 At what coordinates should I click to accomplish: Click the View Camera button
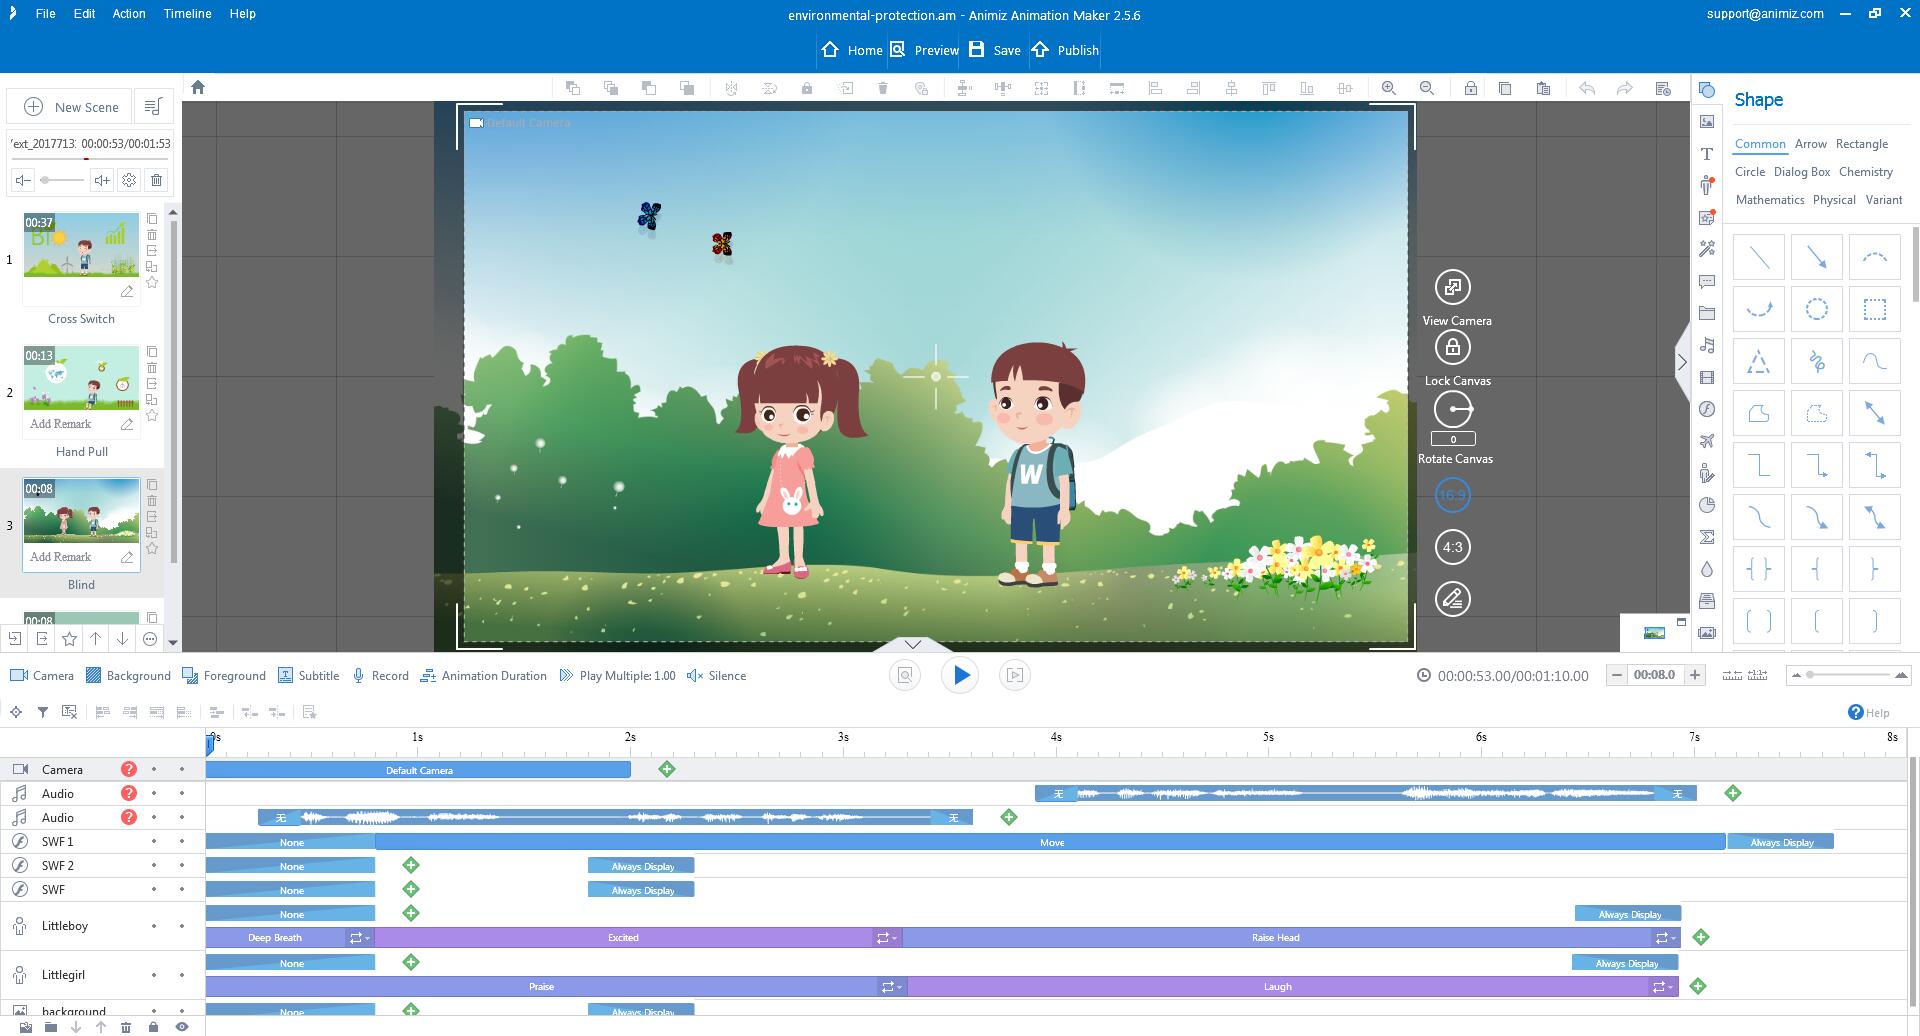tap(1453, 287)
